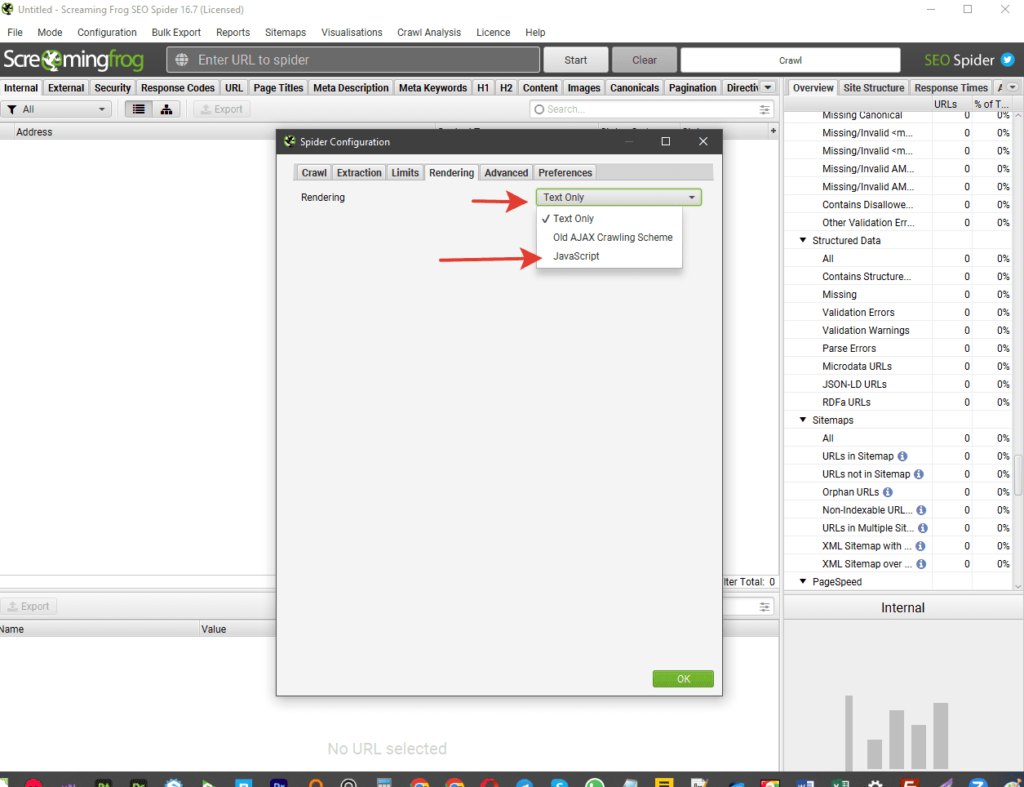Viewport: 1024px width, 787px height.
Task: Select Validation Errors row
Action: tap(898, 312)
